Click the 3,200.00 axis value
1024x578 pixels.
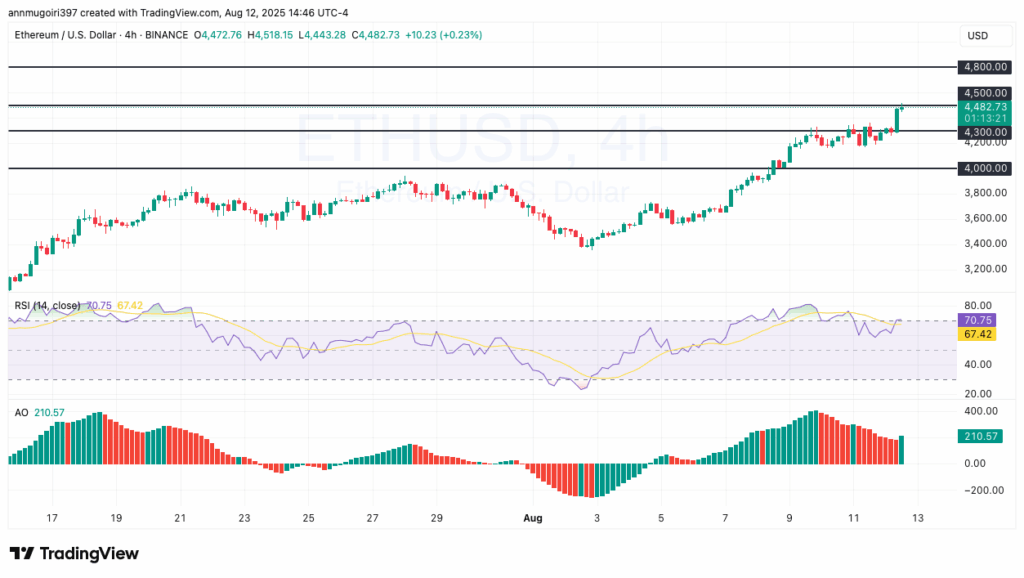tap(985, 269)
